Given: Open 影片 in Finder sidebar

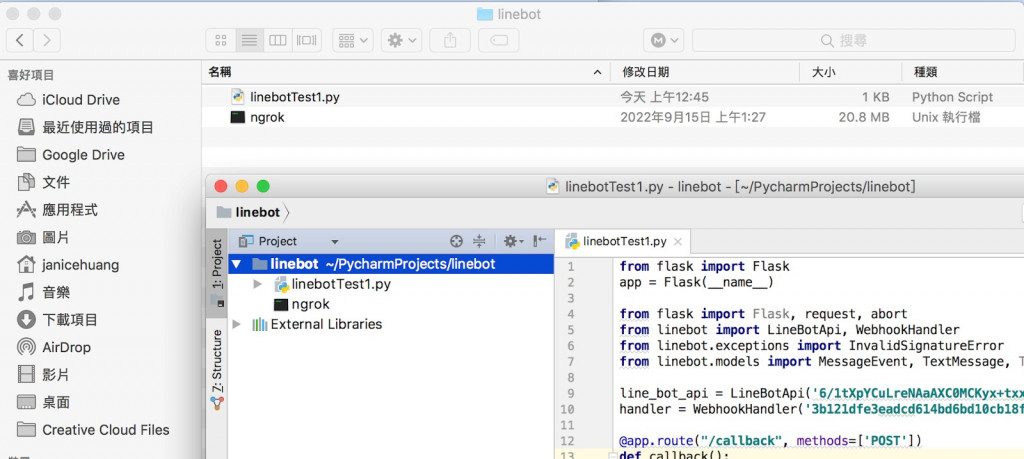Looking at the screenshot, I should coord(43,375).
